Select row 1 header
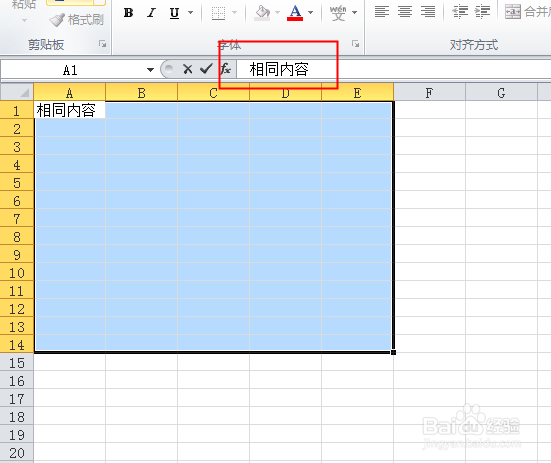This screenshot has height=463, width=551. pyautogui.click(x=17, y=111)
